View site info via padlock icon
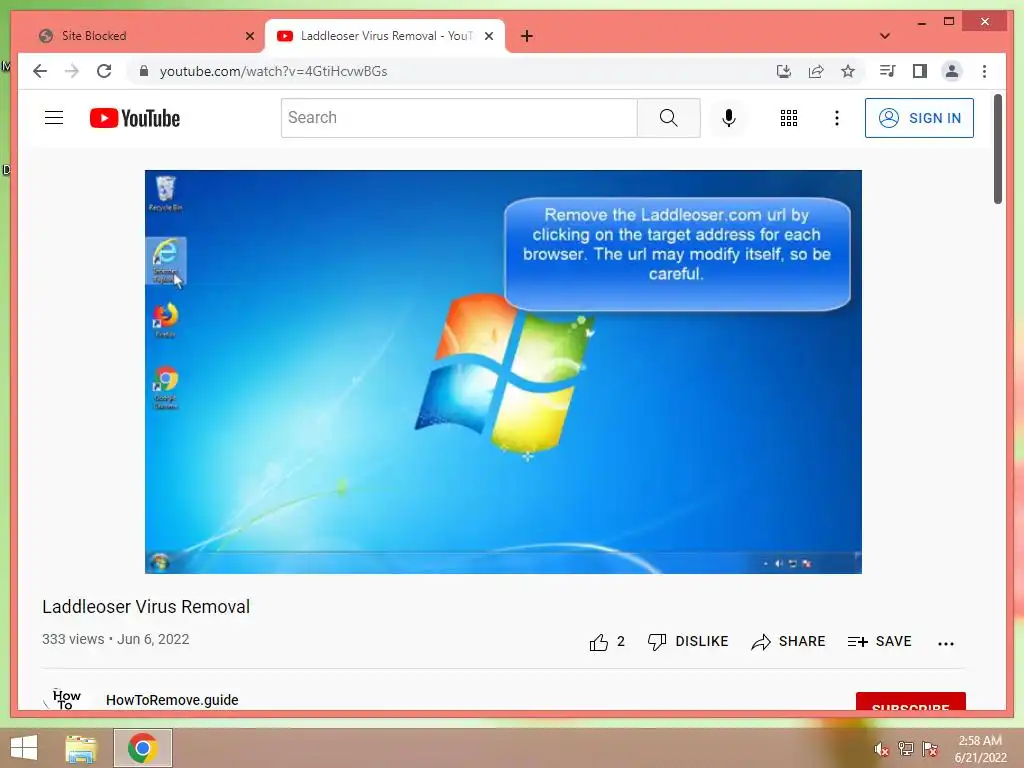Image resolution: width=1024 pixels, height=768 pixels. tap(144, 71)
